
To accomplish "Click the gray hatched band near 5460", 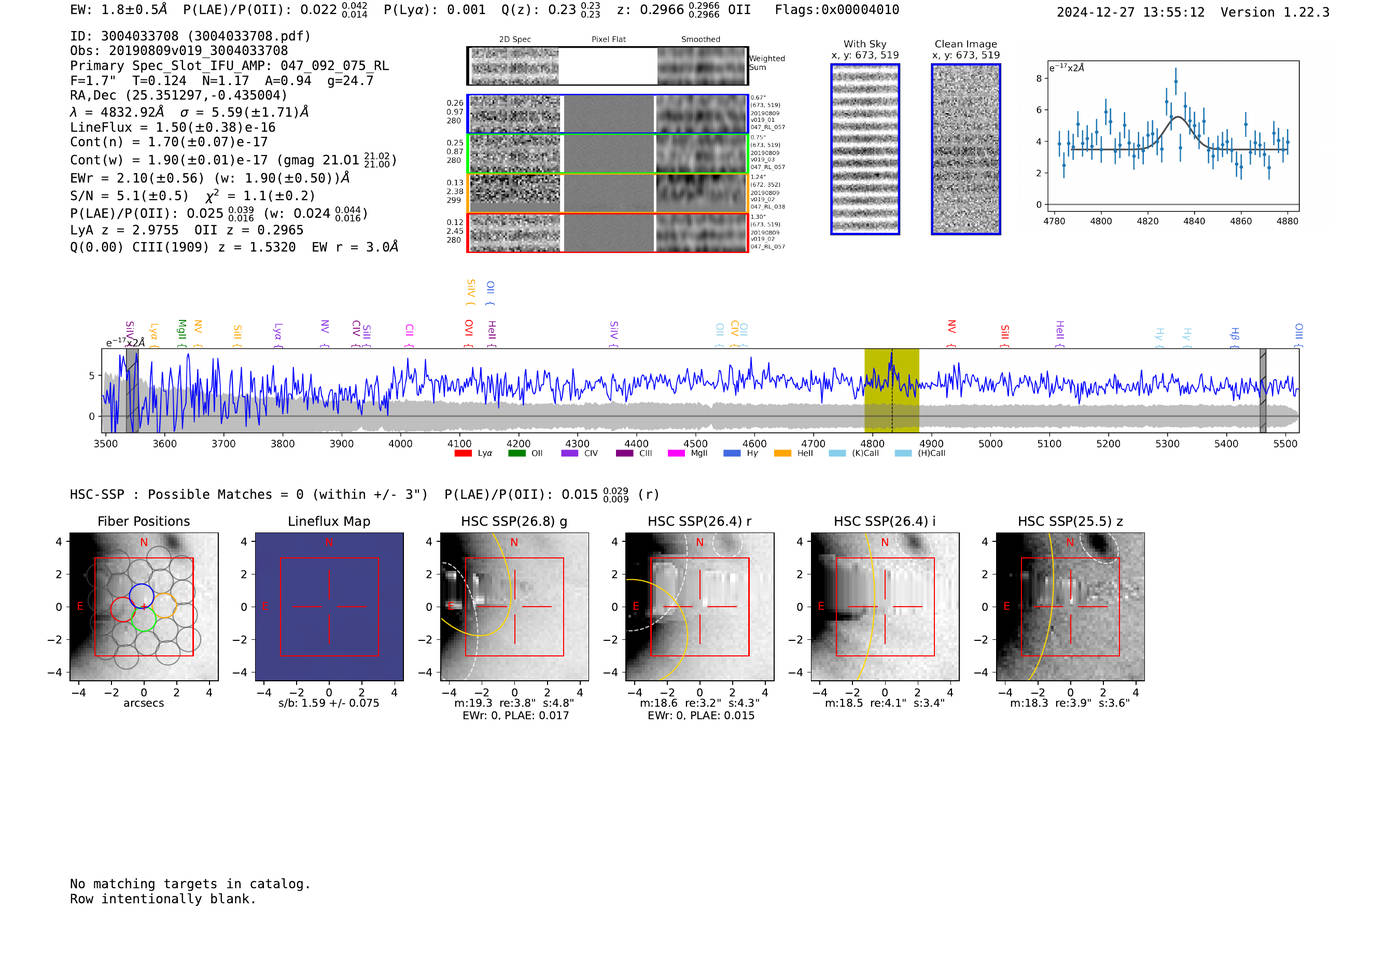I will point(1263,390).
